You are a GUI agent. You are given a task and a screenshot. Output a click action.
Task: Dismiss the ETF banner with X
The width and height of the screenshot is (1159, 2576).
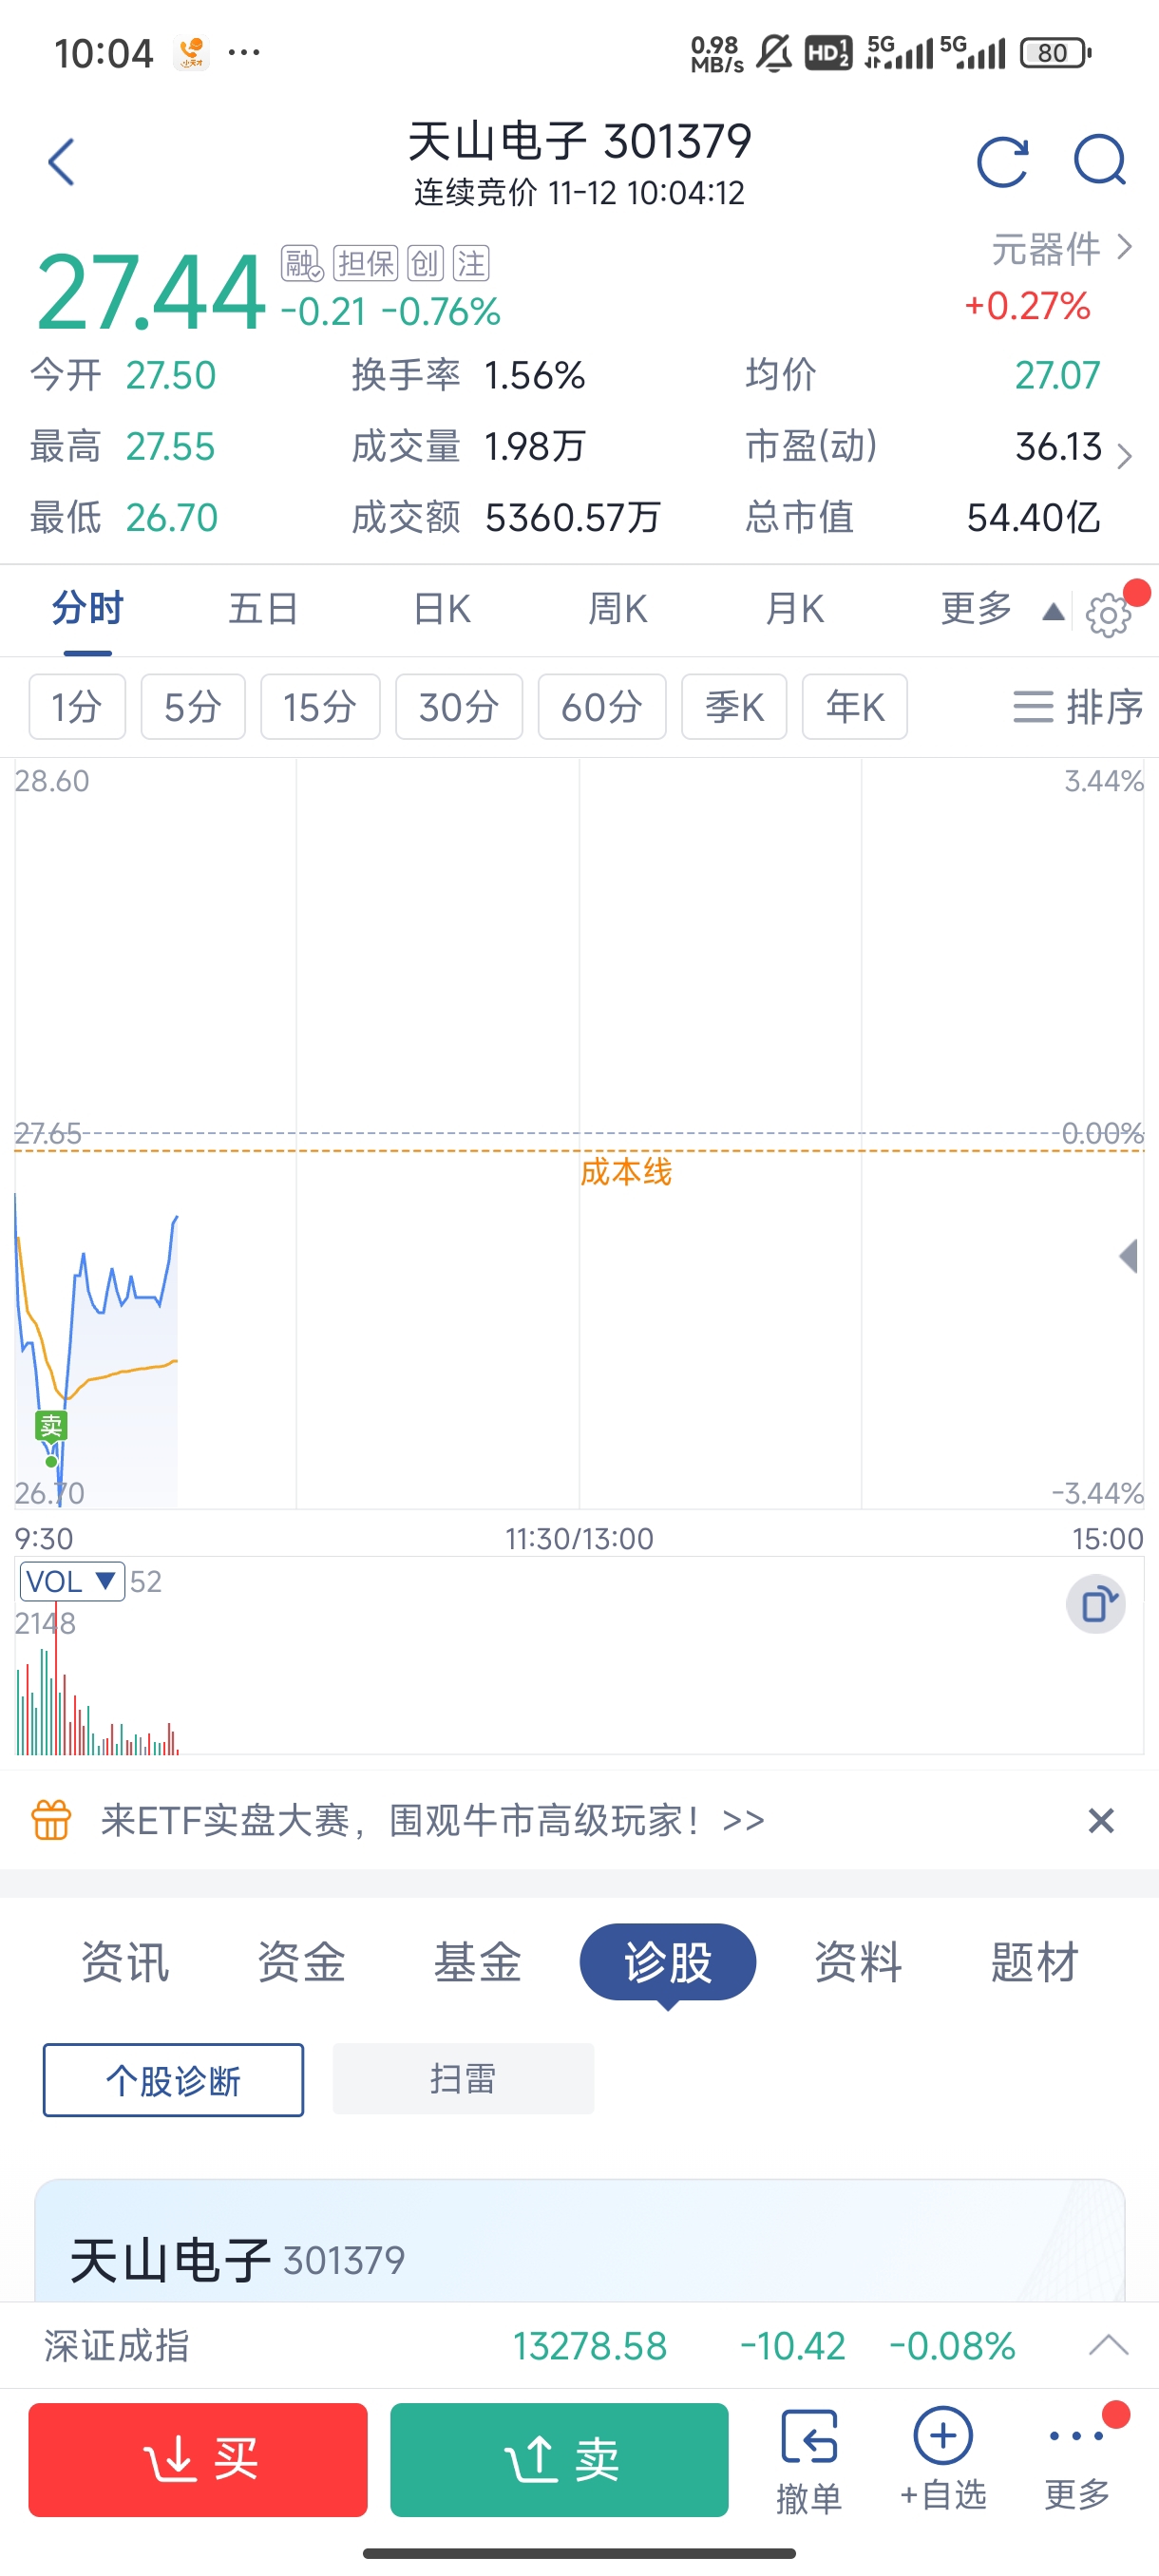pyautogui.click(x=1100, y=1821)
